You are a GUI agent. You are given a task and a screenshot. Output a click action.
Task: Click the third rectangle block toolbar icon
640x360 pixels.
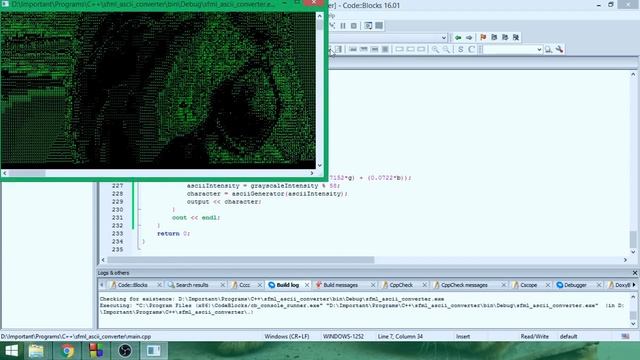coord(421,49)
